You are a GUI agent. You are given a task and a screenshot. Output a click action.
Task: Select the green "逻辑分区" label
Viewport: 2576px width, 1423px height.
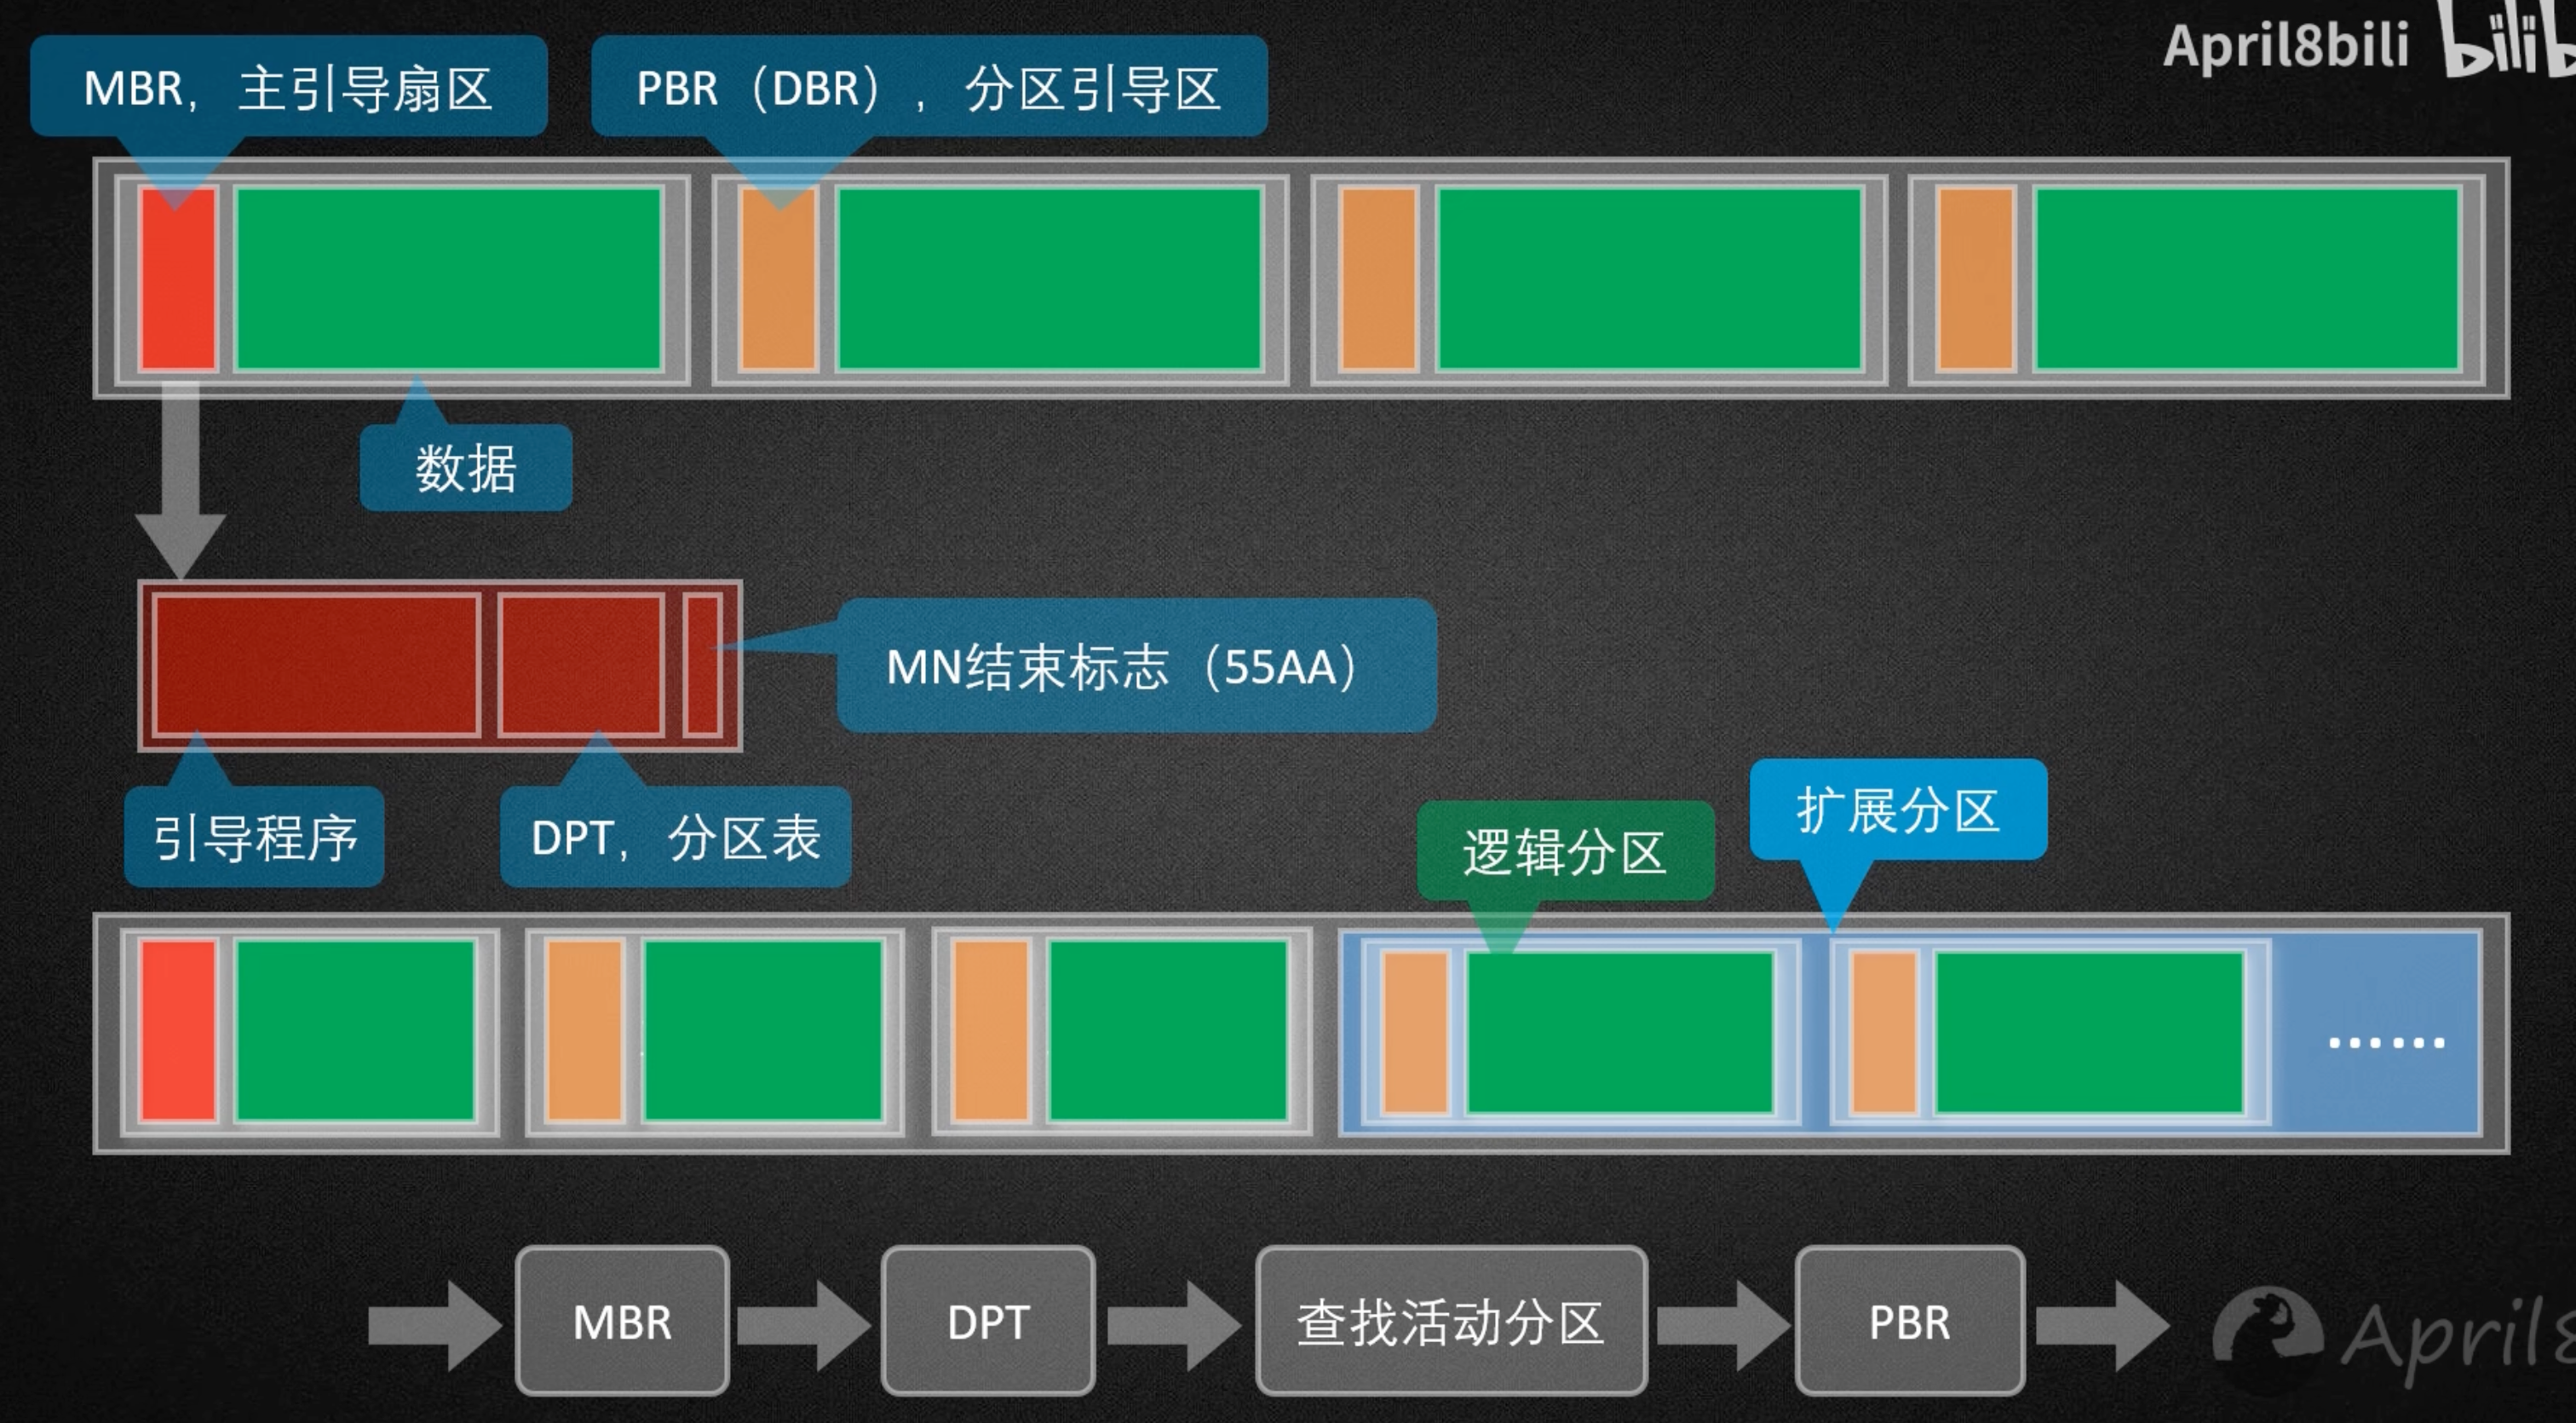[1565, 851]
